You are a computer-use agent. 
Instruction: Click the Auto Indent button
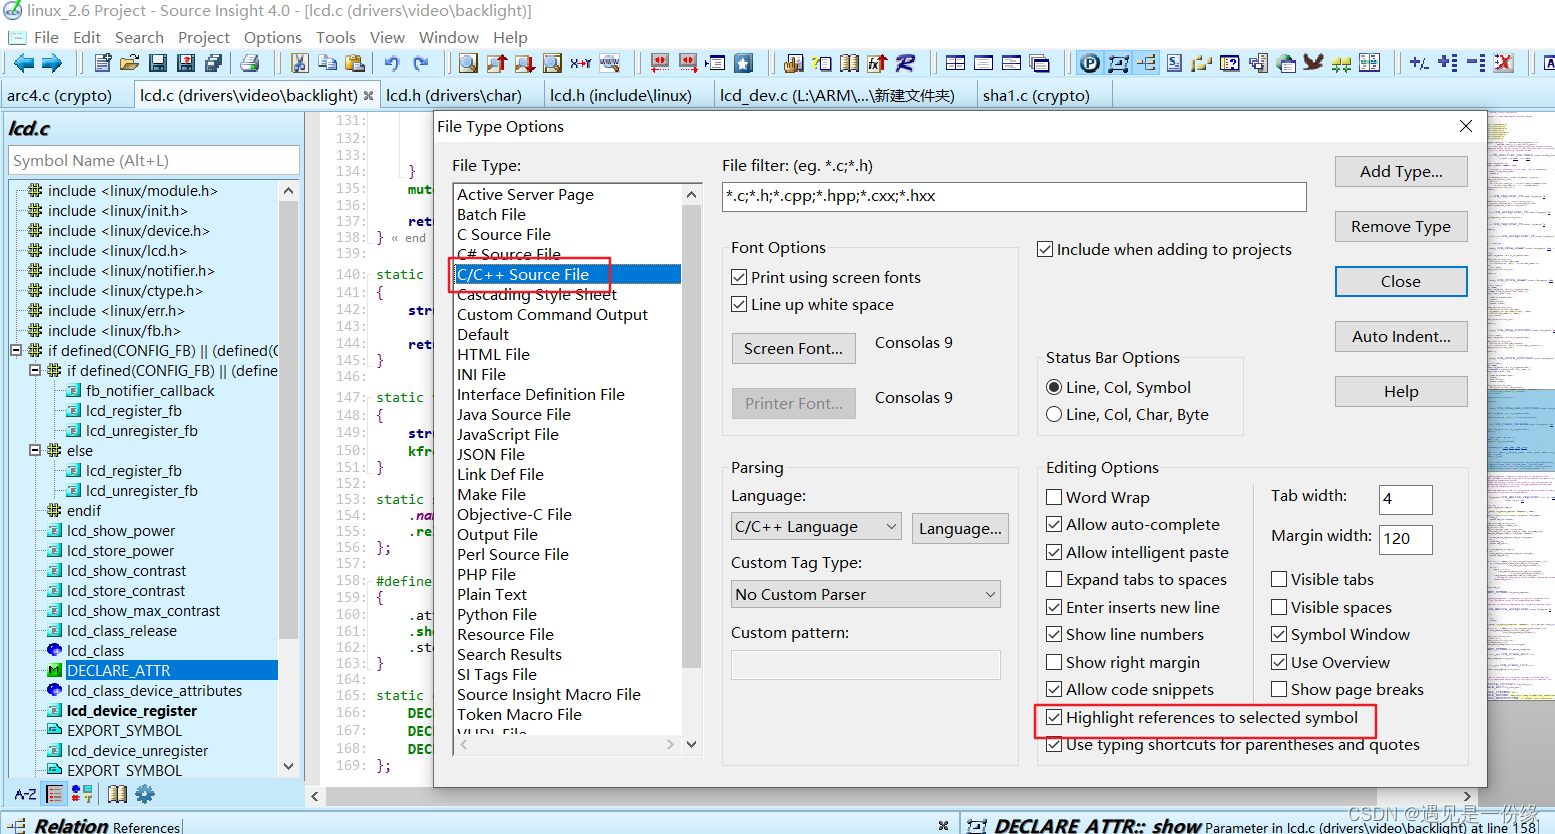click(x=1400, y=336)
